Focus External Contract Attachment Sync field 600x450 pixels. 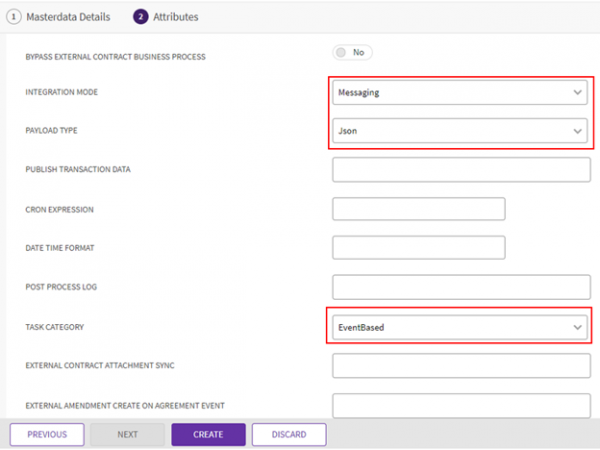(x=459, y=366)
